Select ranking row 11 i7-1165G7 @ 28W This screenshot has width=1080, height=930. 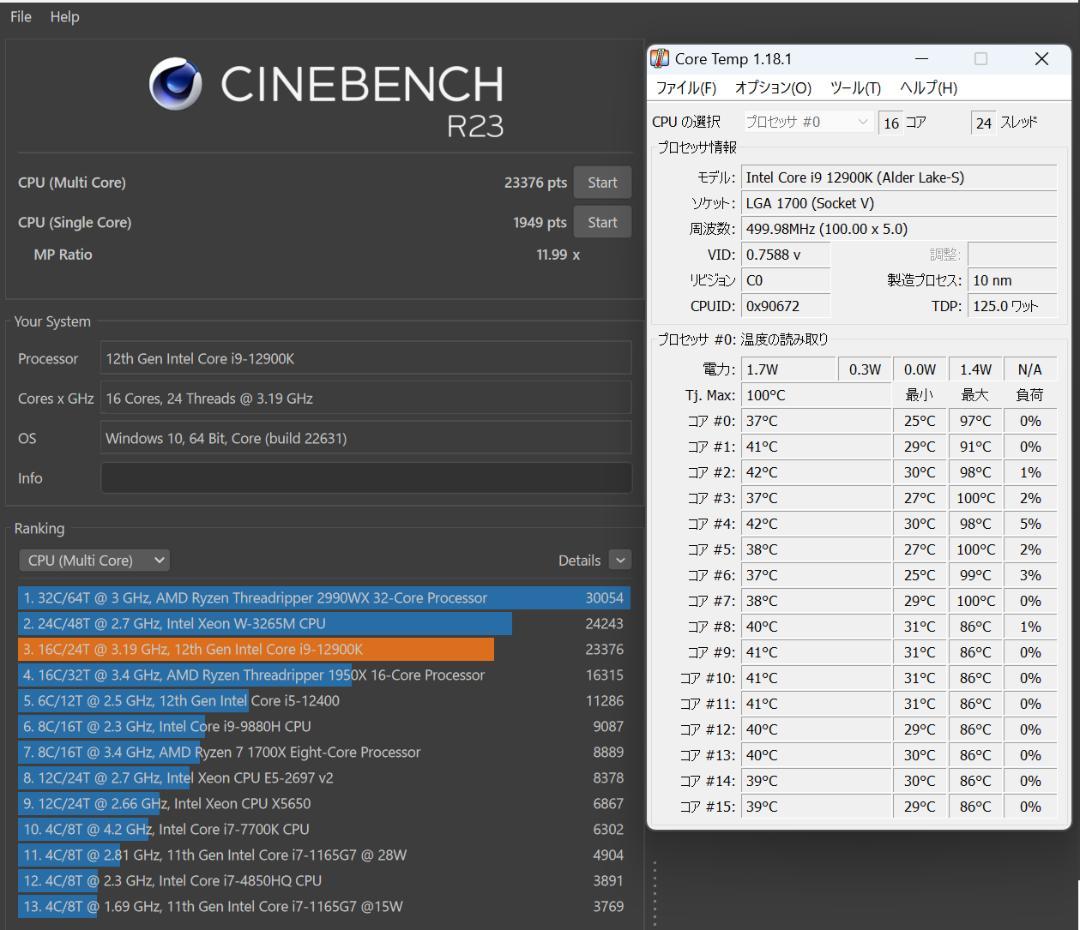click(x=324, y=855)
